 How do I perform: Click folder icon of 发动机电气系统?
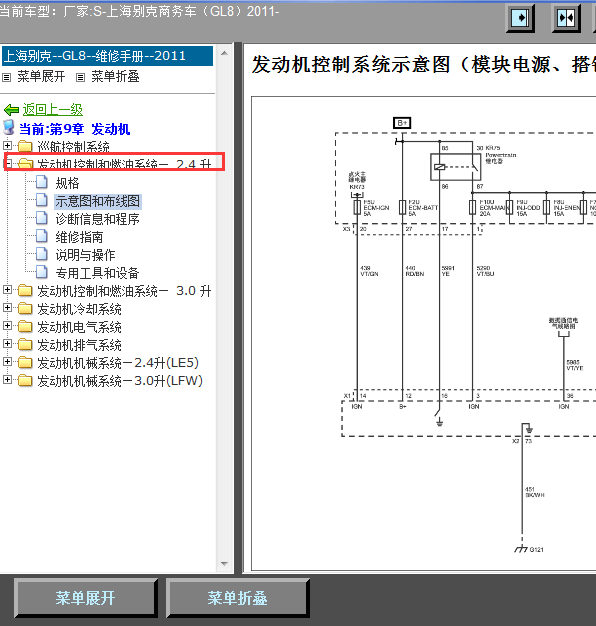[x=25, y=326]
